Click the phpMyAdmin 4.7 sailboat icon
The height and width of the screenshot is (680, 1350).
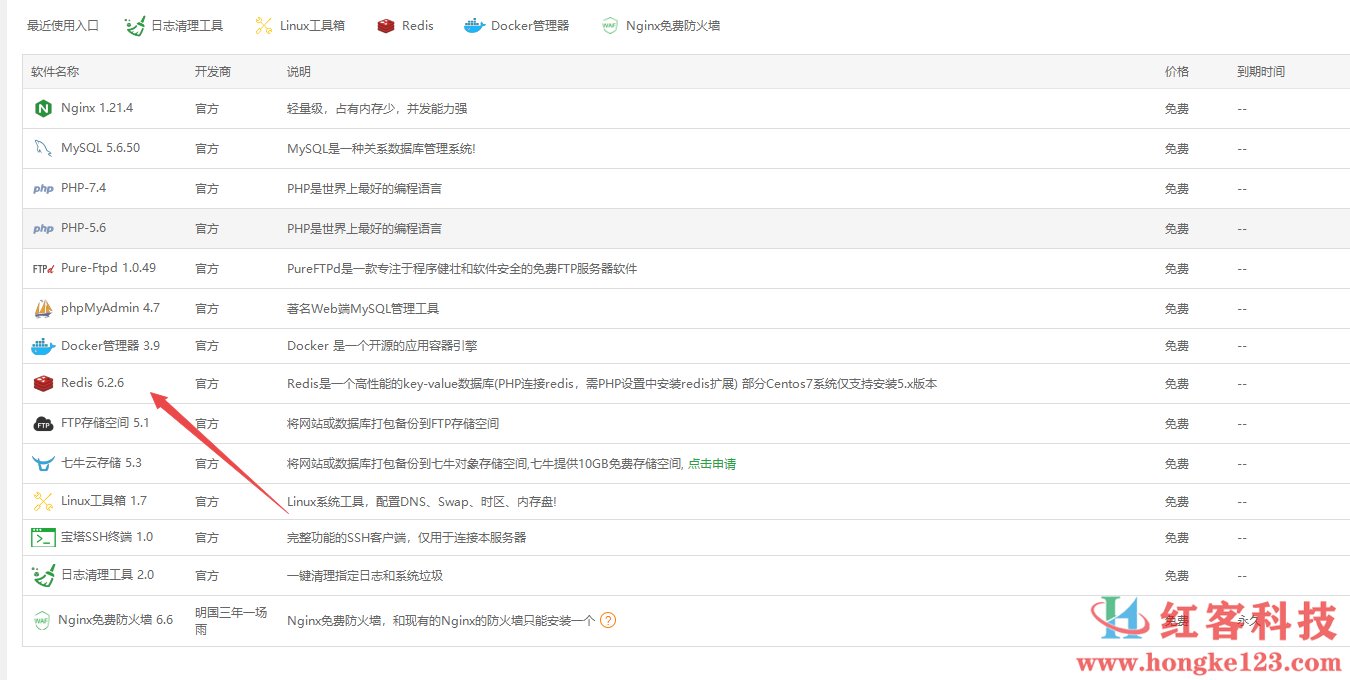tap(43, 308)
